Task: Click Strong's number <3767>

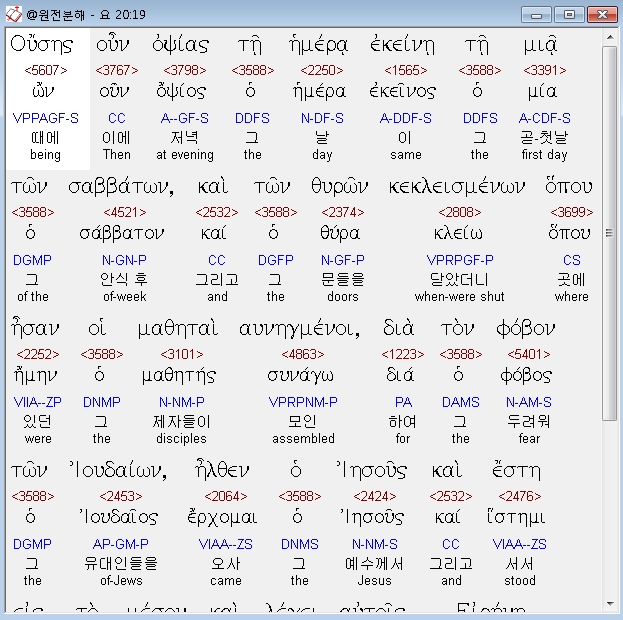Action: point(116,70)
